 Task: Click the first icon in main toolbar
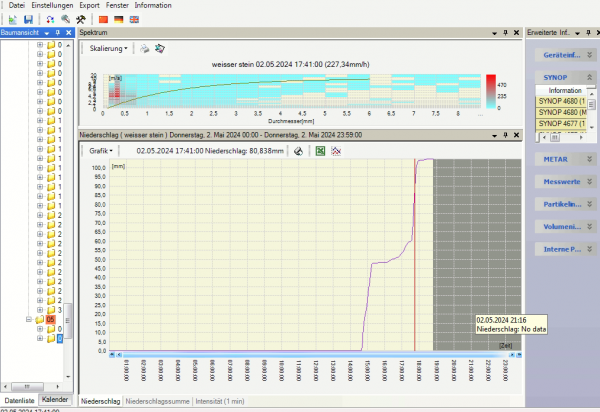12,19
